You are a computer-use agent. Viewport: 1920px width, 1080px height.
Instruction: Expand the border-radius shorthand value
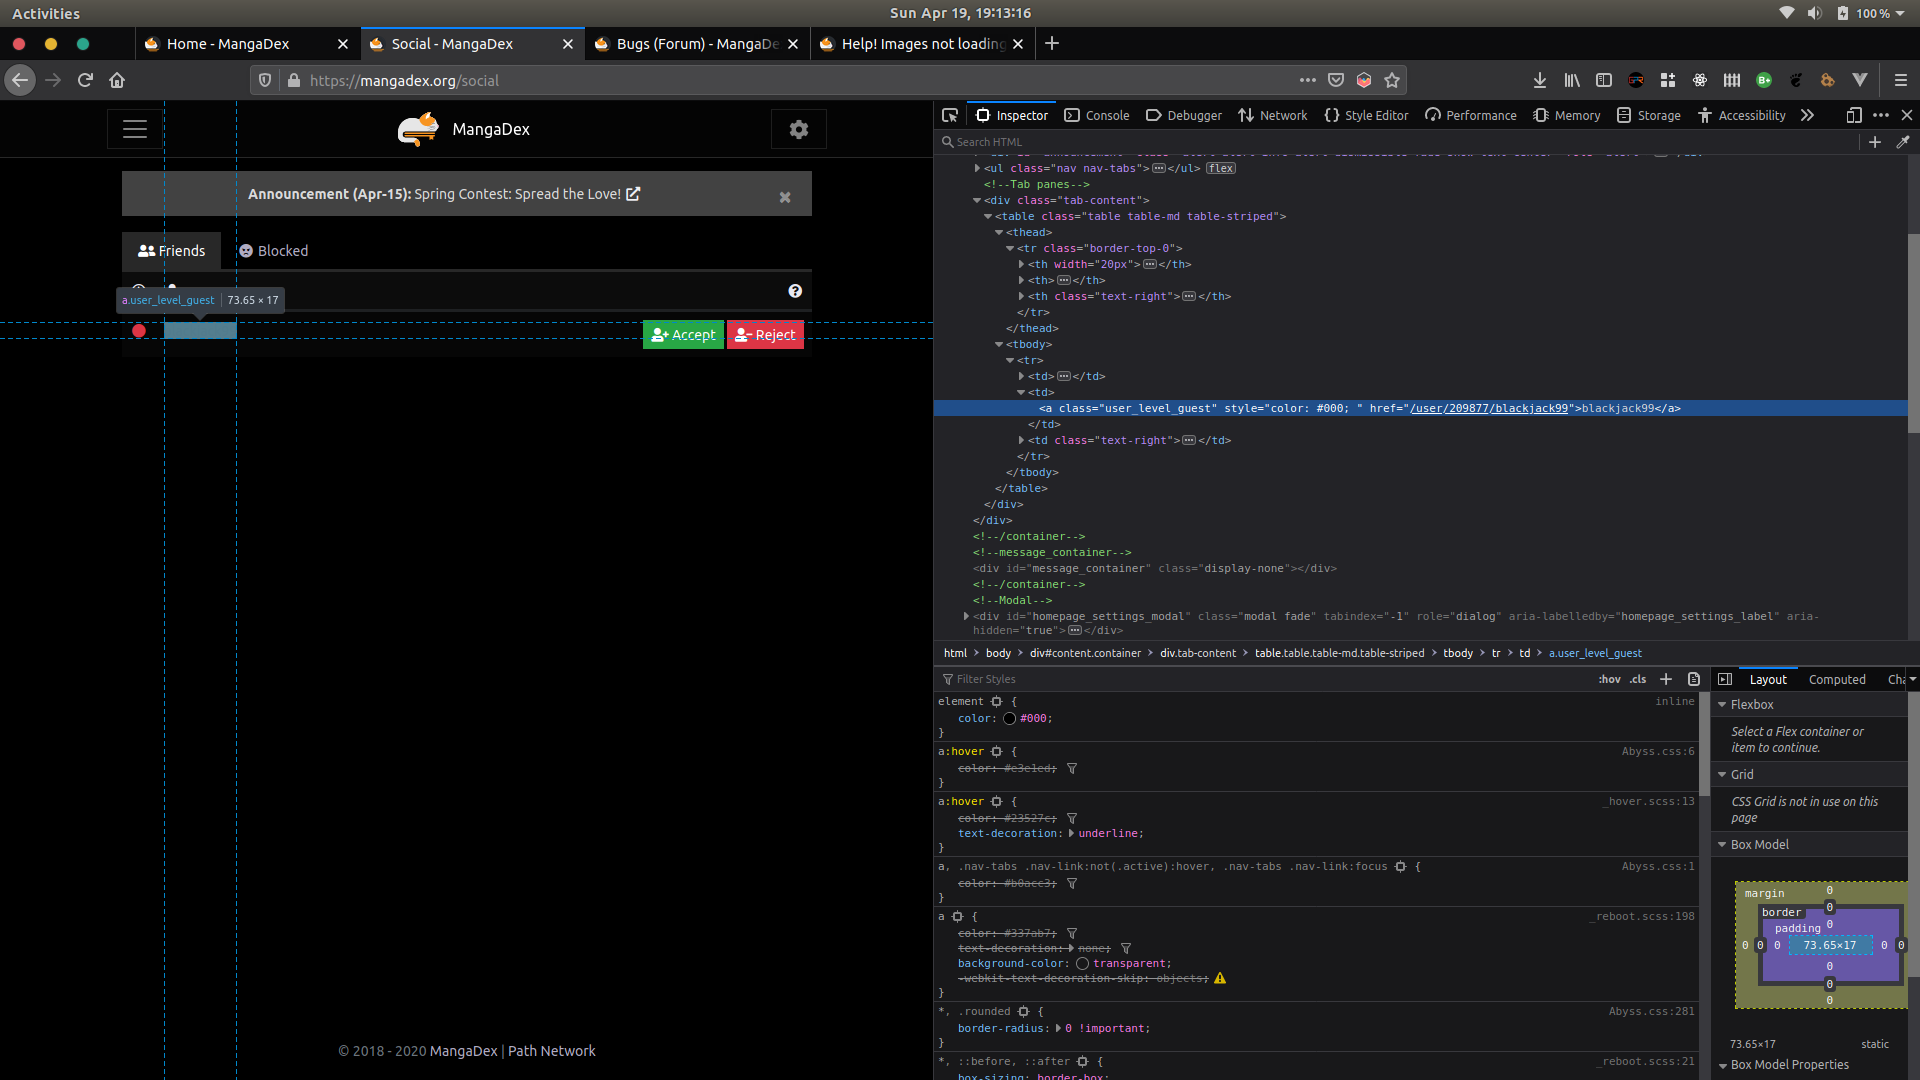coord(1058,1028)
